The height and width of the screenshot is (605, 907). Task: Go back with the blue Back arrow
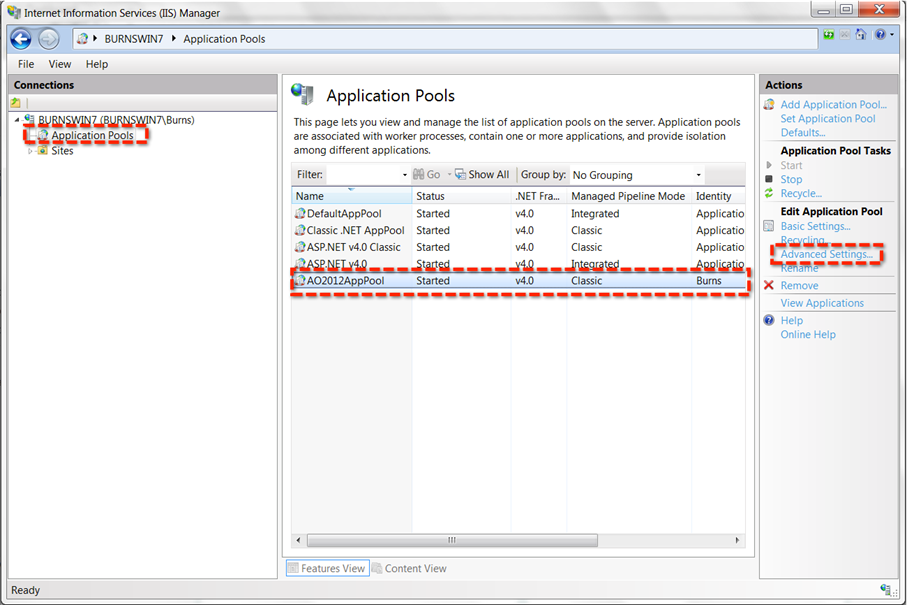point(21,39)
